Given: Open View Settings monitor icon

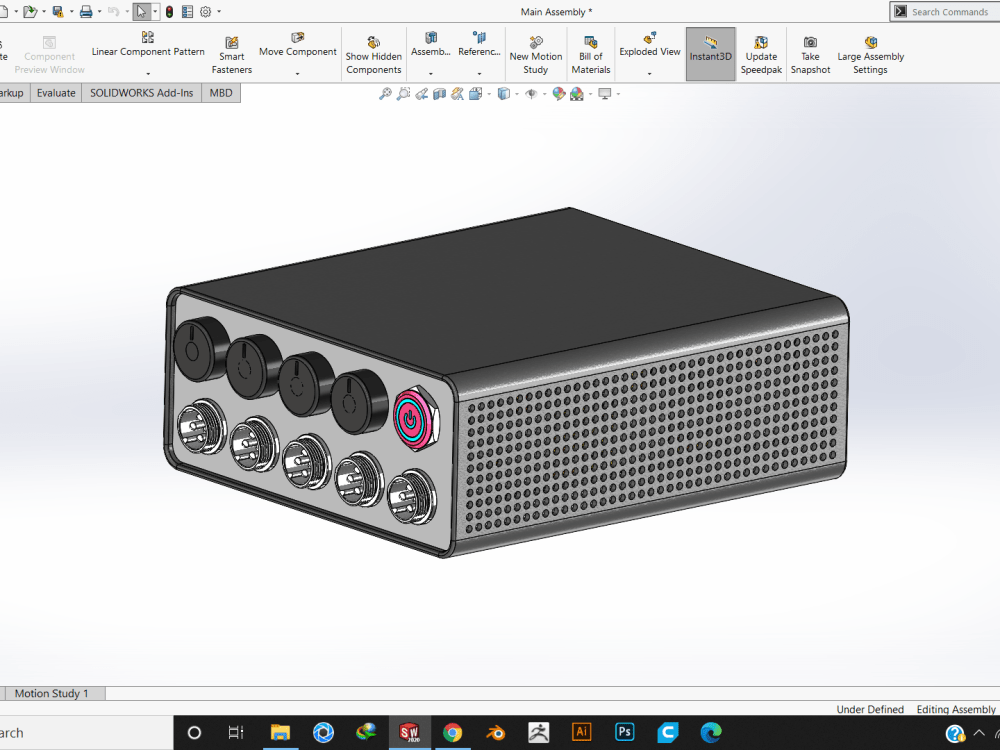Looking at the screenshot, I should (605, 94).
